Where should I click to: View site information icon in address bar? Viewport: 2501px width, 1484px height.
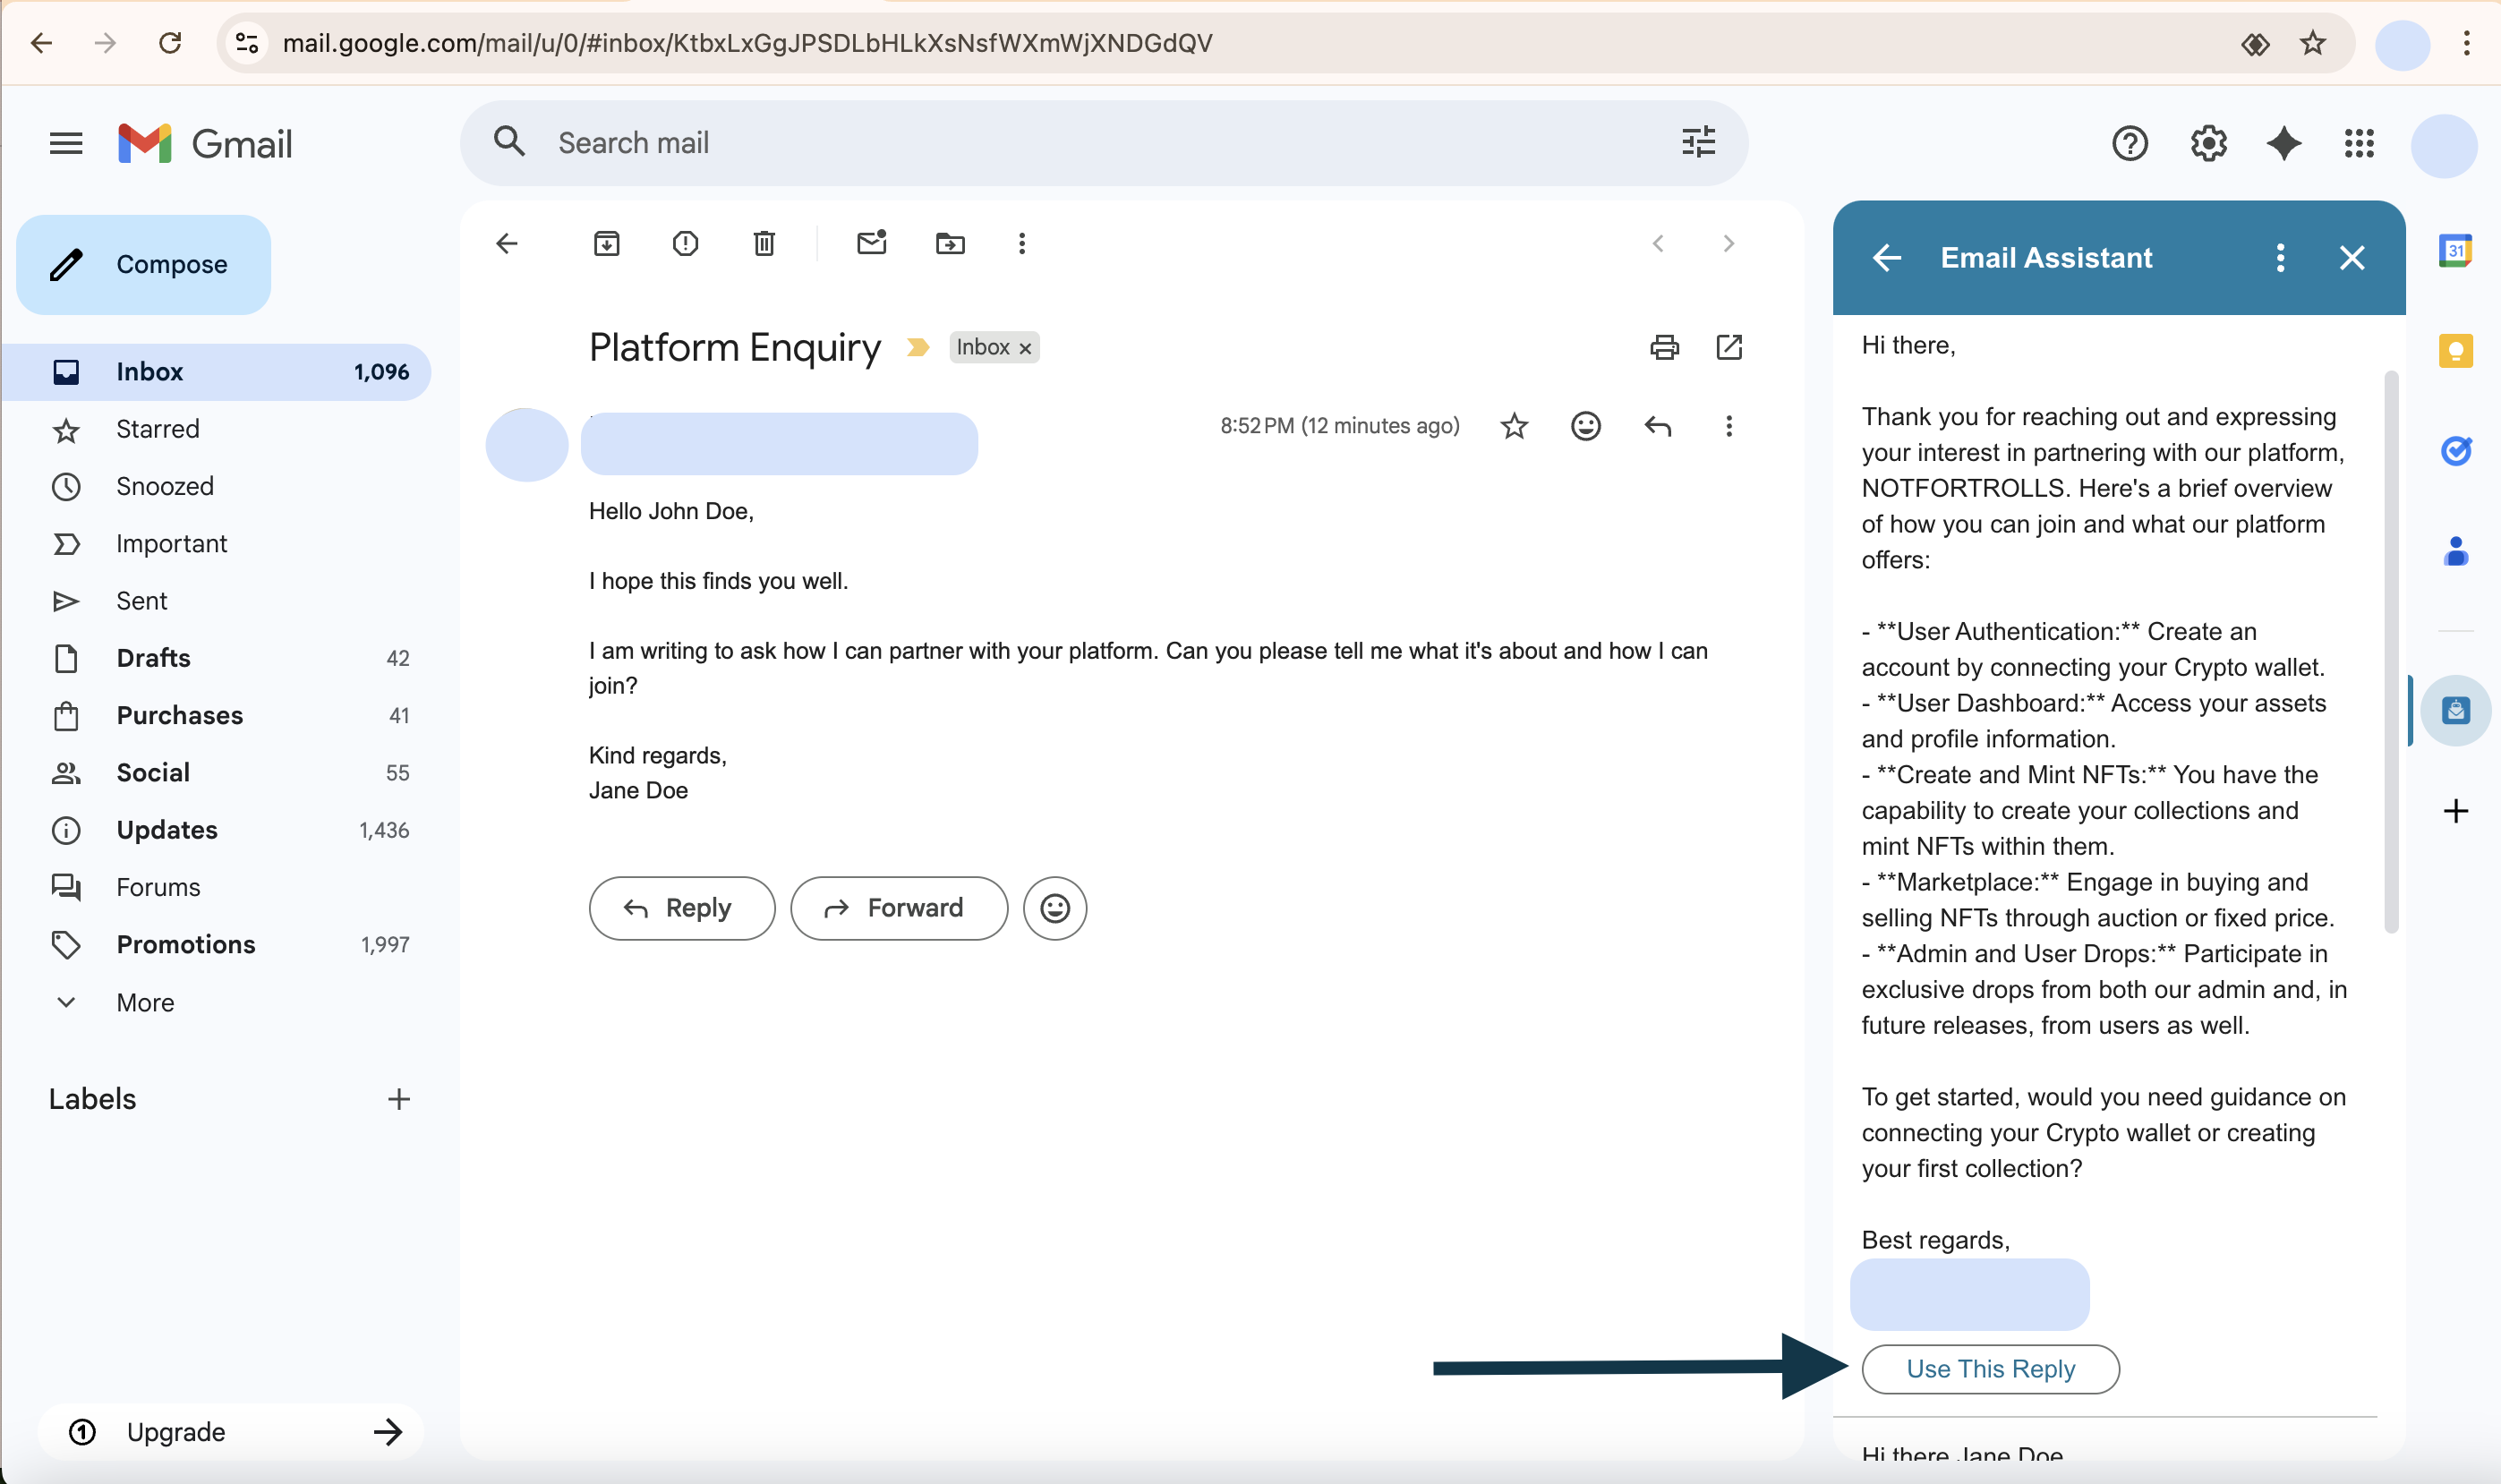point(246,43)
